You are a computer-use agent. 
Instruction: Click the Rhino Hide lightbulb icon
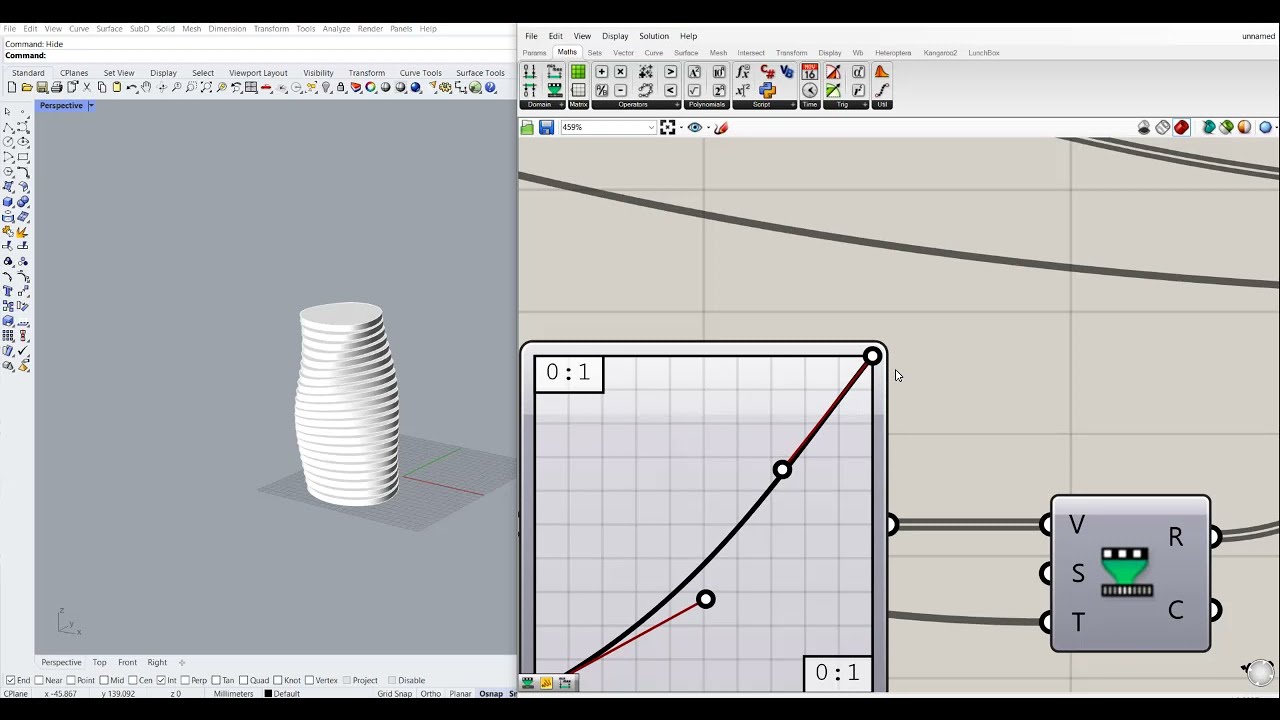coord(326,88)
